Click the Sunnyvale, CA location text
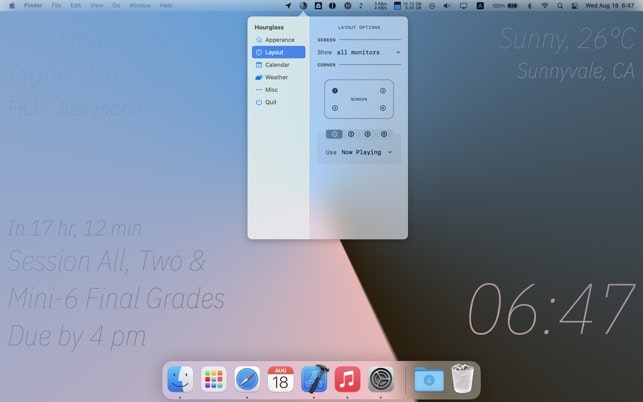This screenshot has height=402, width=643. (x=576, y=71)
